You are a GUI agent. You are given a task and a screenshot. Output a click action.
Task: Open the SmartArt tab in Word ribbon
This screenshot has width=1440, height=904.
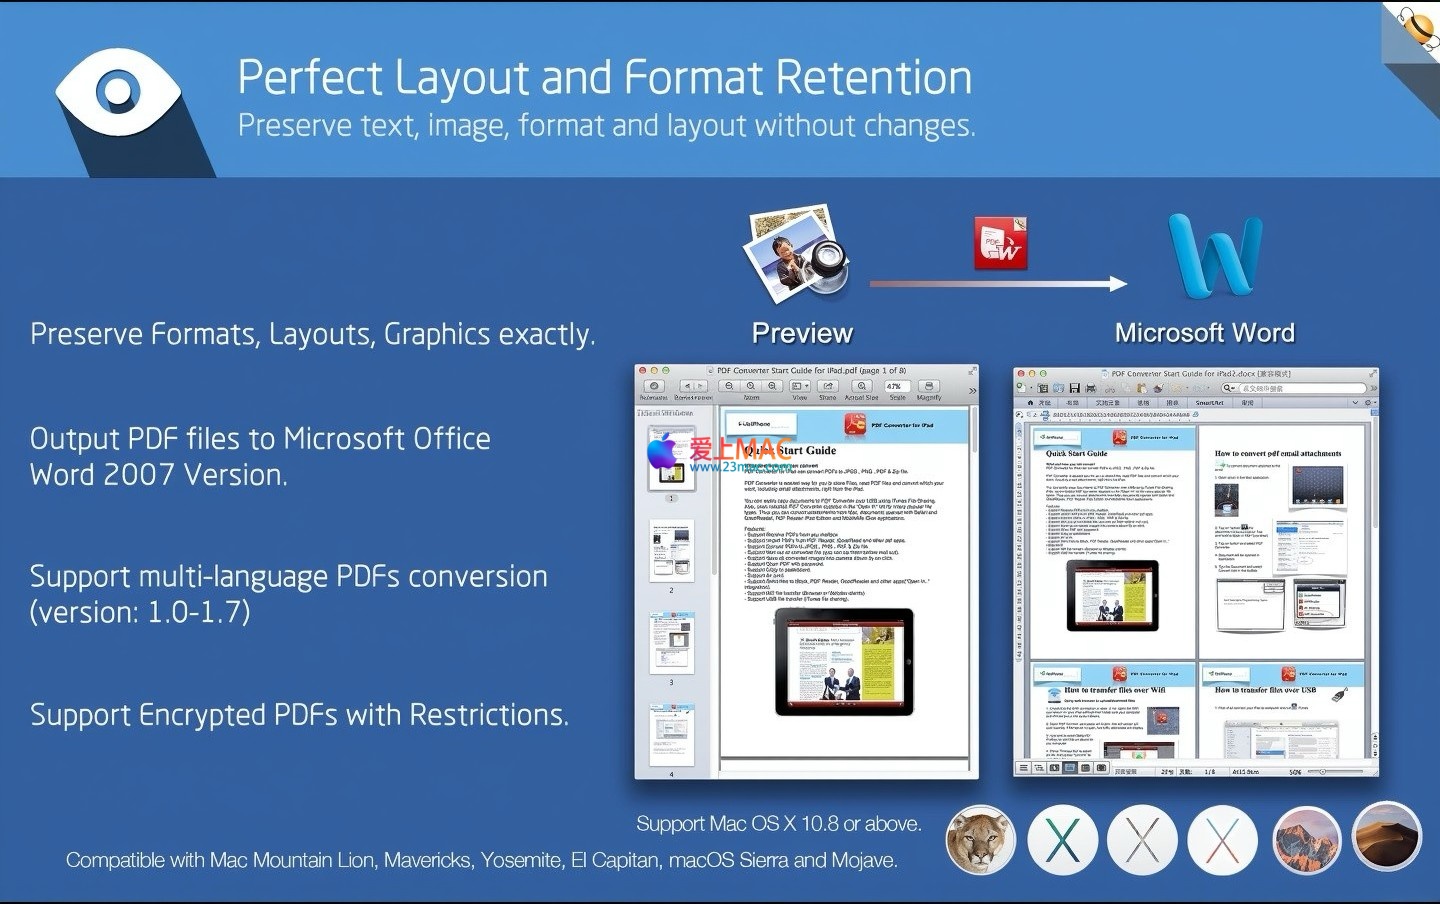pyautogui.click(x=1209, y=403)
